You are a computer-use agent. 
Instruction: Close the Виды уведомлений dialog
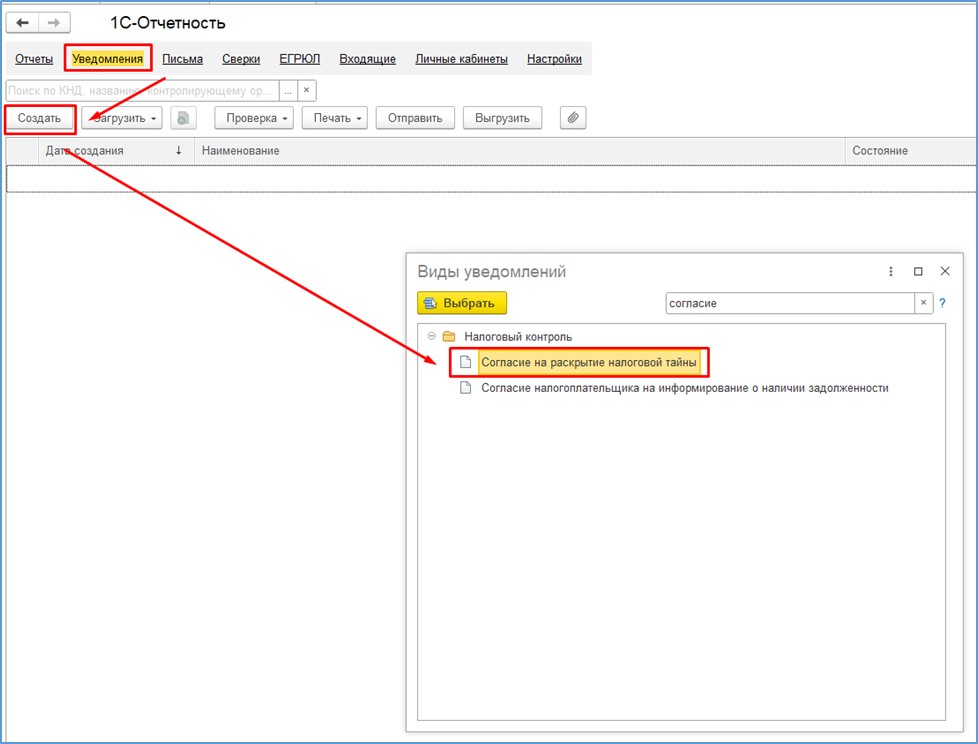(x=945, y=271)
